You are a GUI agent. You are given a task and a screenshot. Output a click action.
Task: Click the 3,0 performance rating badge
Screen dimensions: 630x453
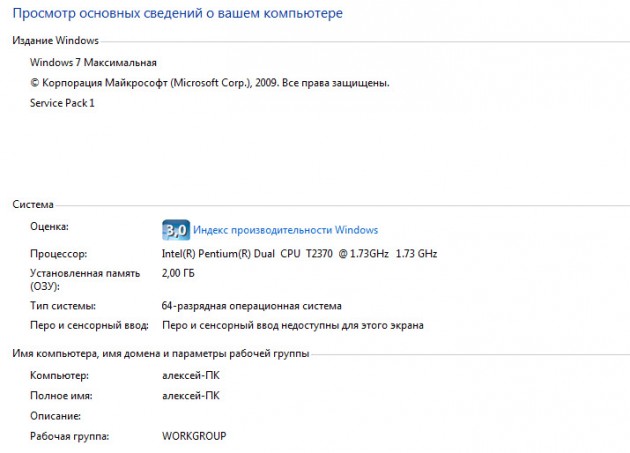[x=175, y=229]
